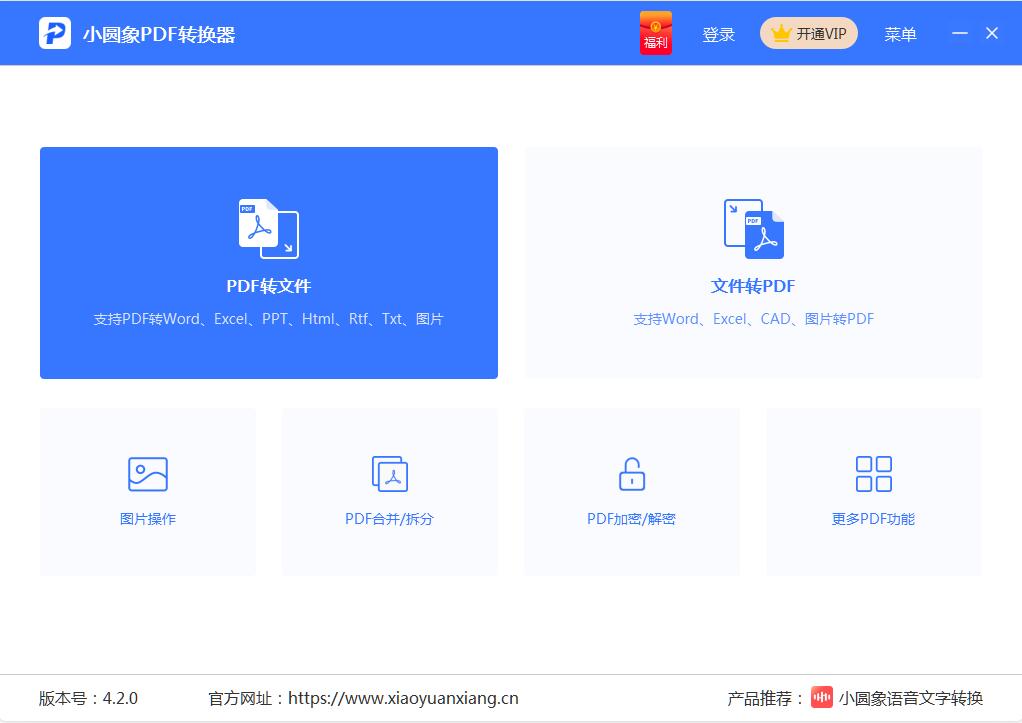Open the 小圆象语音文字转换 product link
1022x723 pixels.
coord(911,698)
